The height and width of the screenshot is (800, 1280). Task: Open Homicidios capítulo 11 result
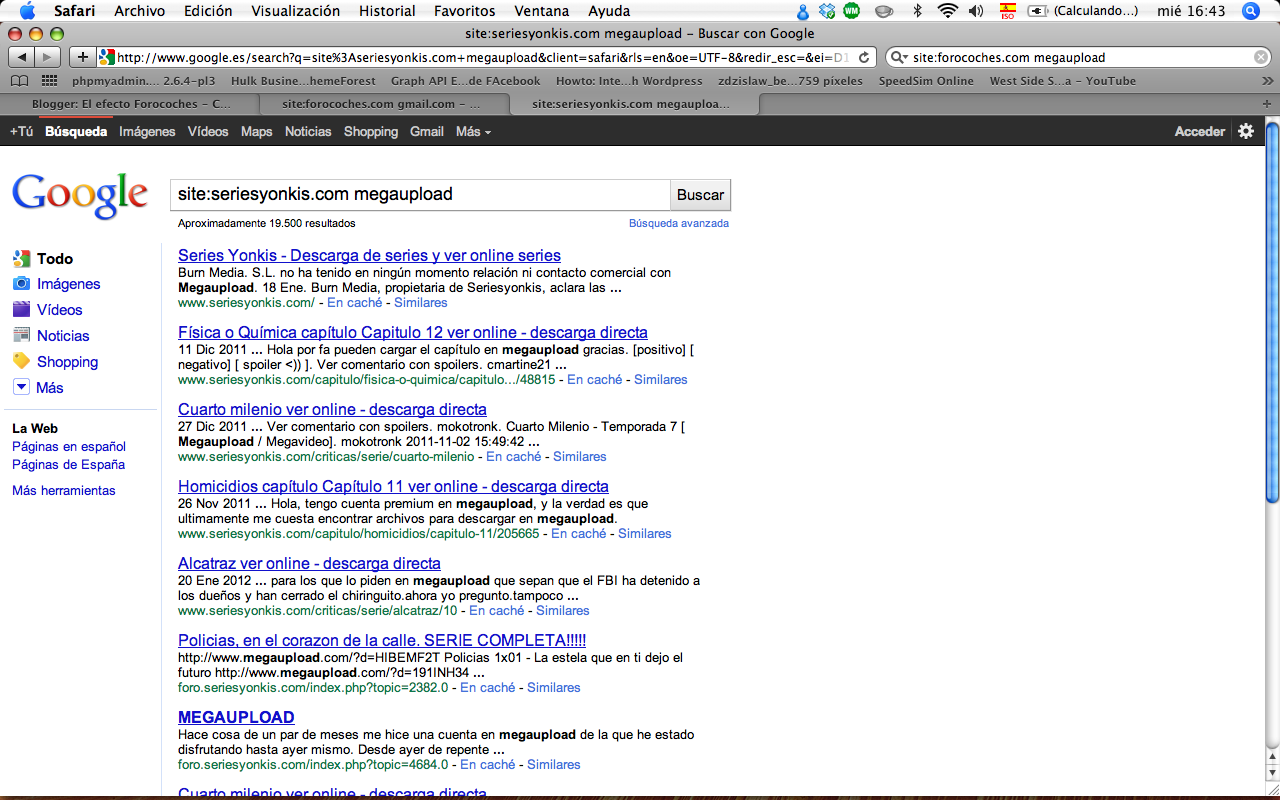[x=393, y=487]
